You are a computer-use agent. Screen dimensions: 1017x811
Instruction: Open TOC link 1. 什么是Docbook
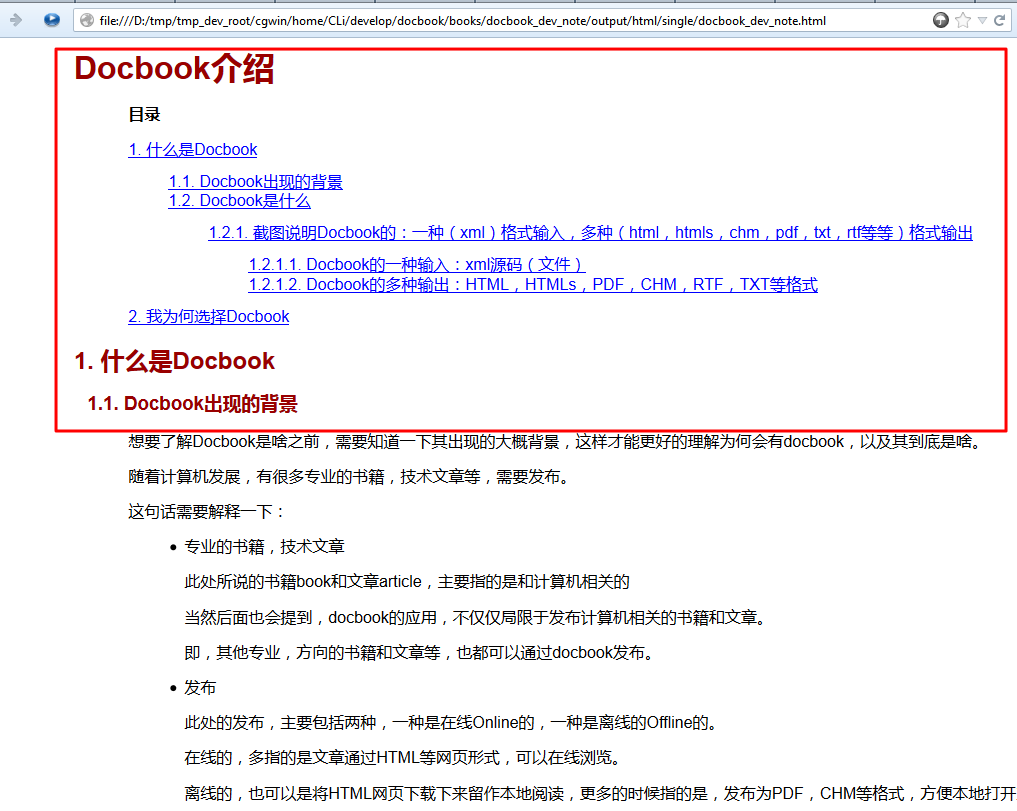tap(193, 150)
